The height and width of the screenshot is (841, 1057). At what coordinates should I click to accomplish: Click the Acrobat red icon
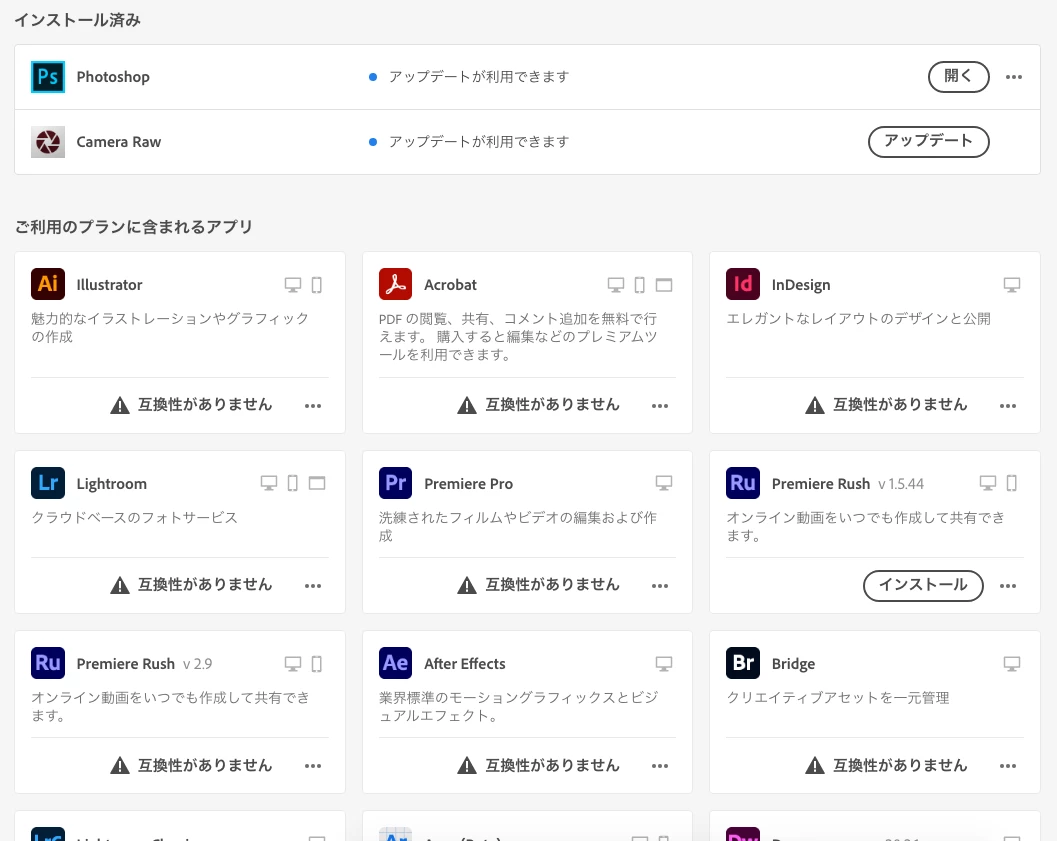coord(395,284)
